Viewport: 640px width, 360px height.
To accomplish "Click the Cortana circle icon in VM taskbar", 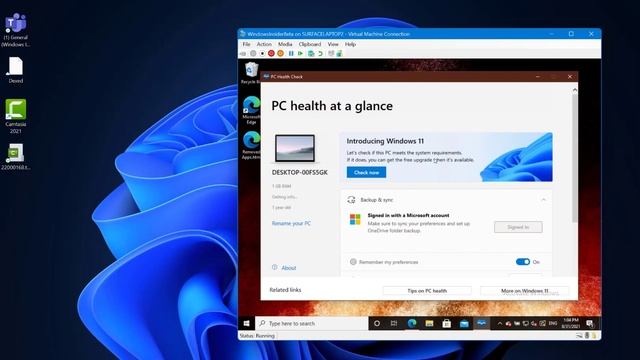I will pyautogui.click(x=377, y=323).
